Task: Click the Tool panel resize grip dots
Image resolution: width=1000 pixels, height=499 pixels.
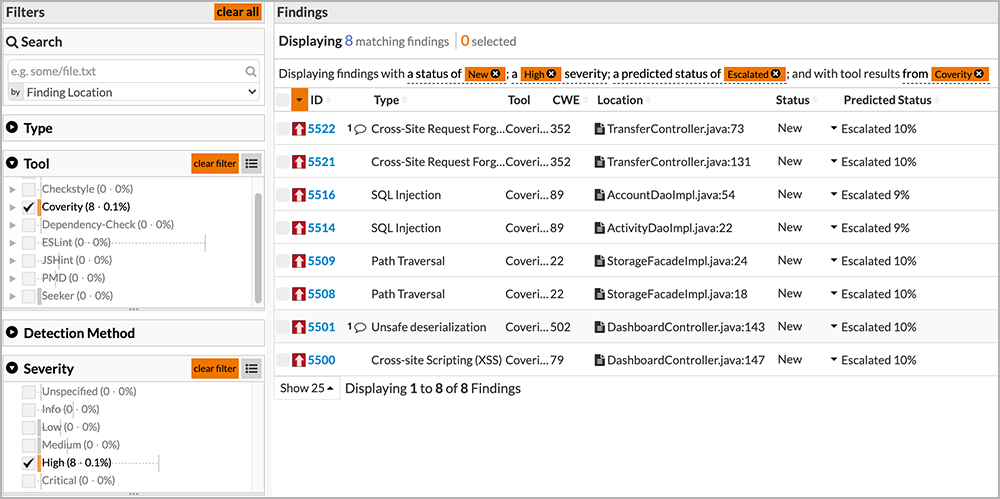Action: click(x=133, y=309)
